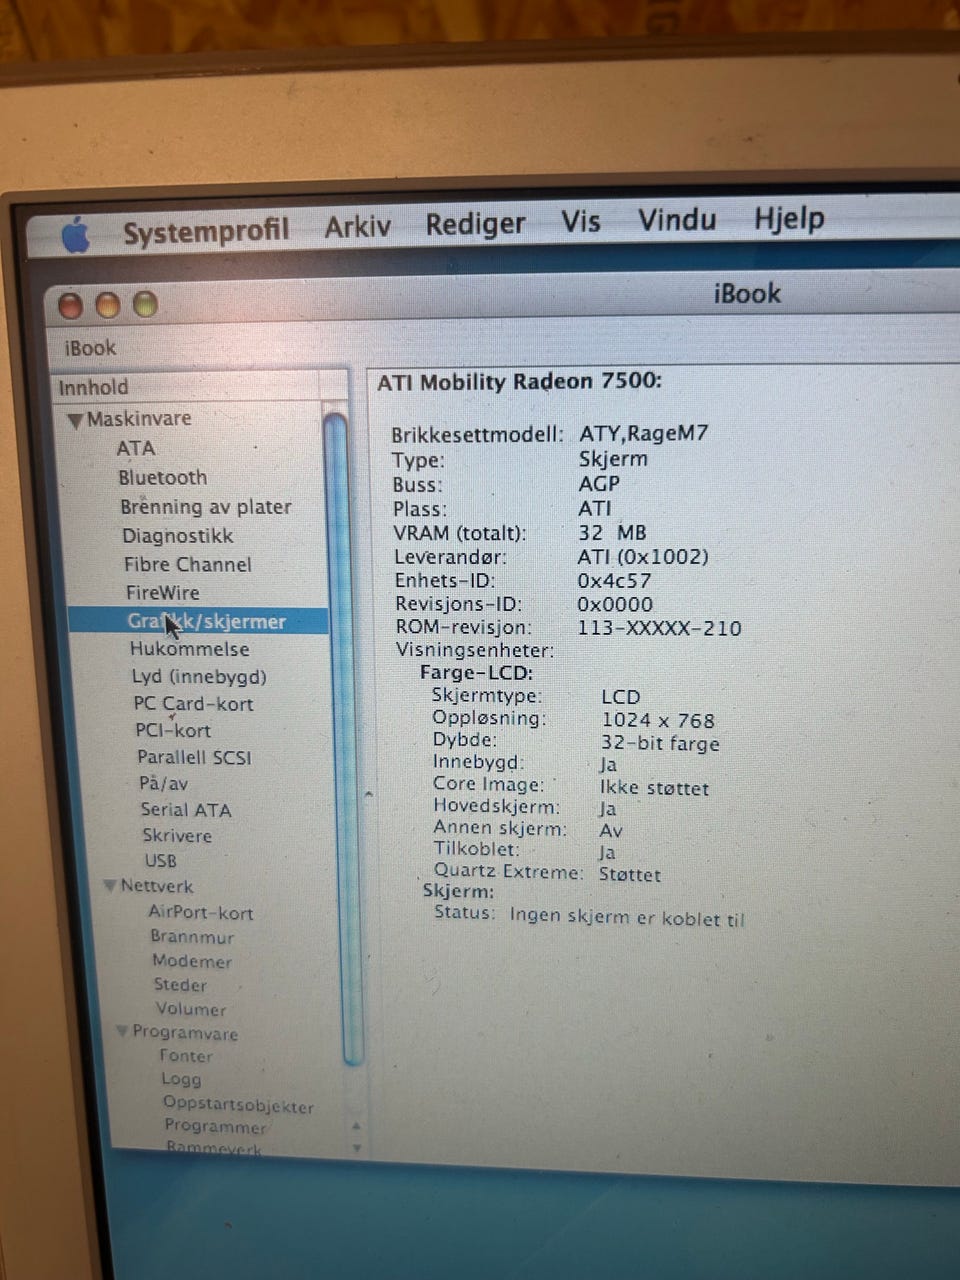
Task: Select USB in the sidebar
Action: pyautogui.click(x=160, y=860)
